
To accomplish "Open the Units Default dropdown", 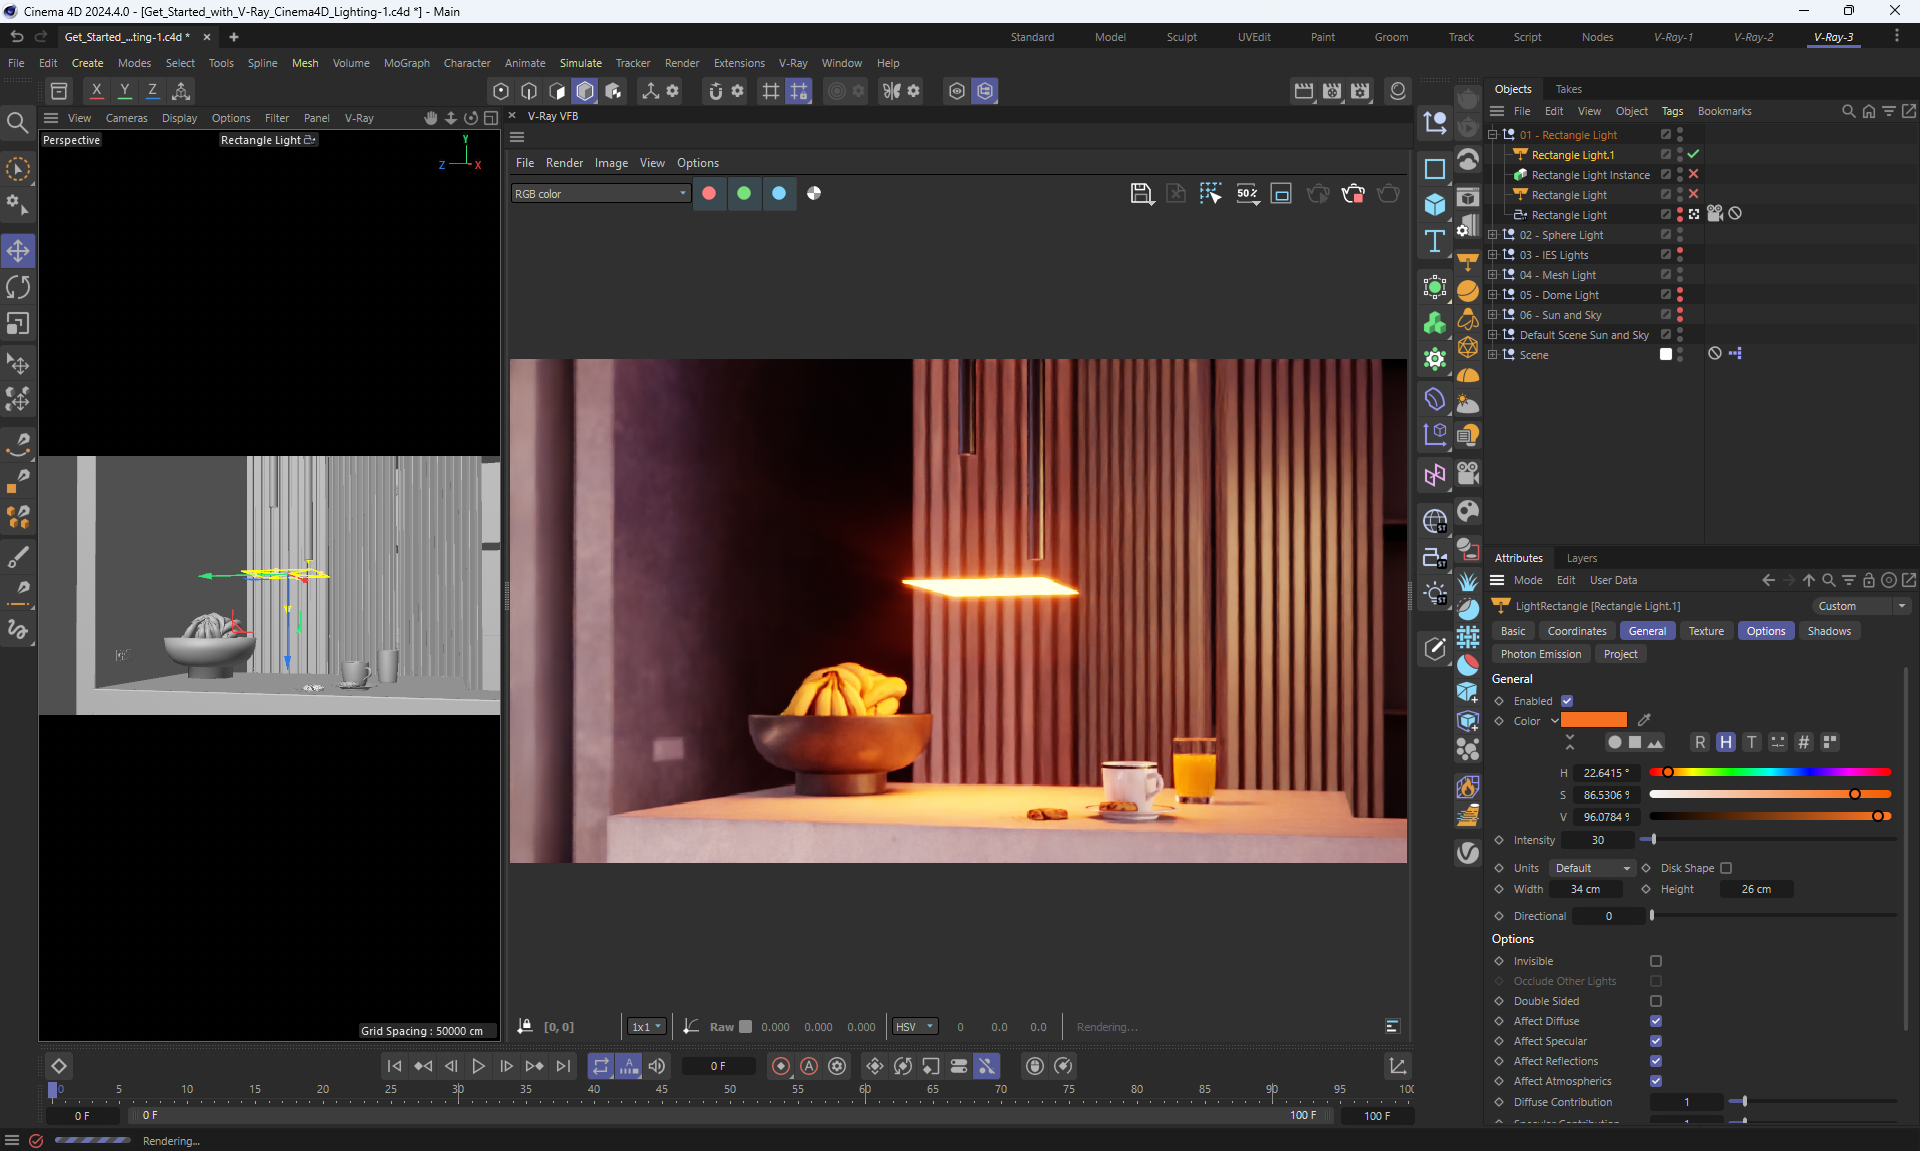I will tap(1592, 868).
